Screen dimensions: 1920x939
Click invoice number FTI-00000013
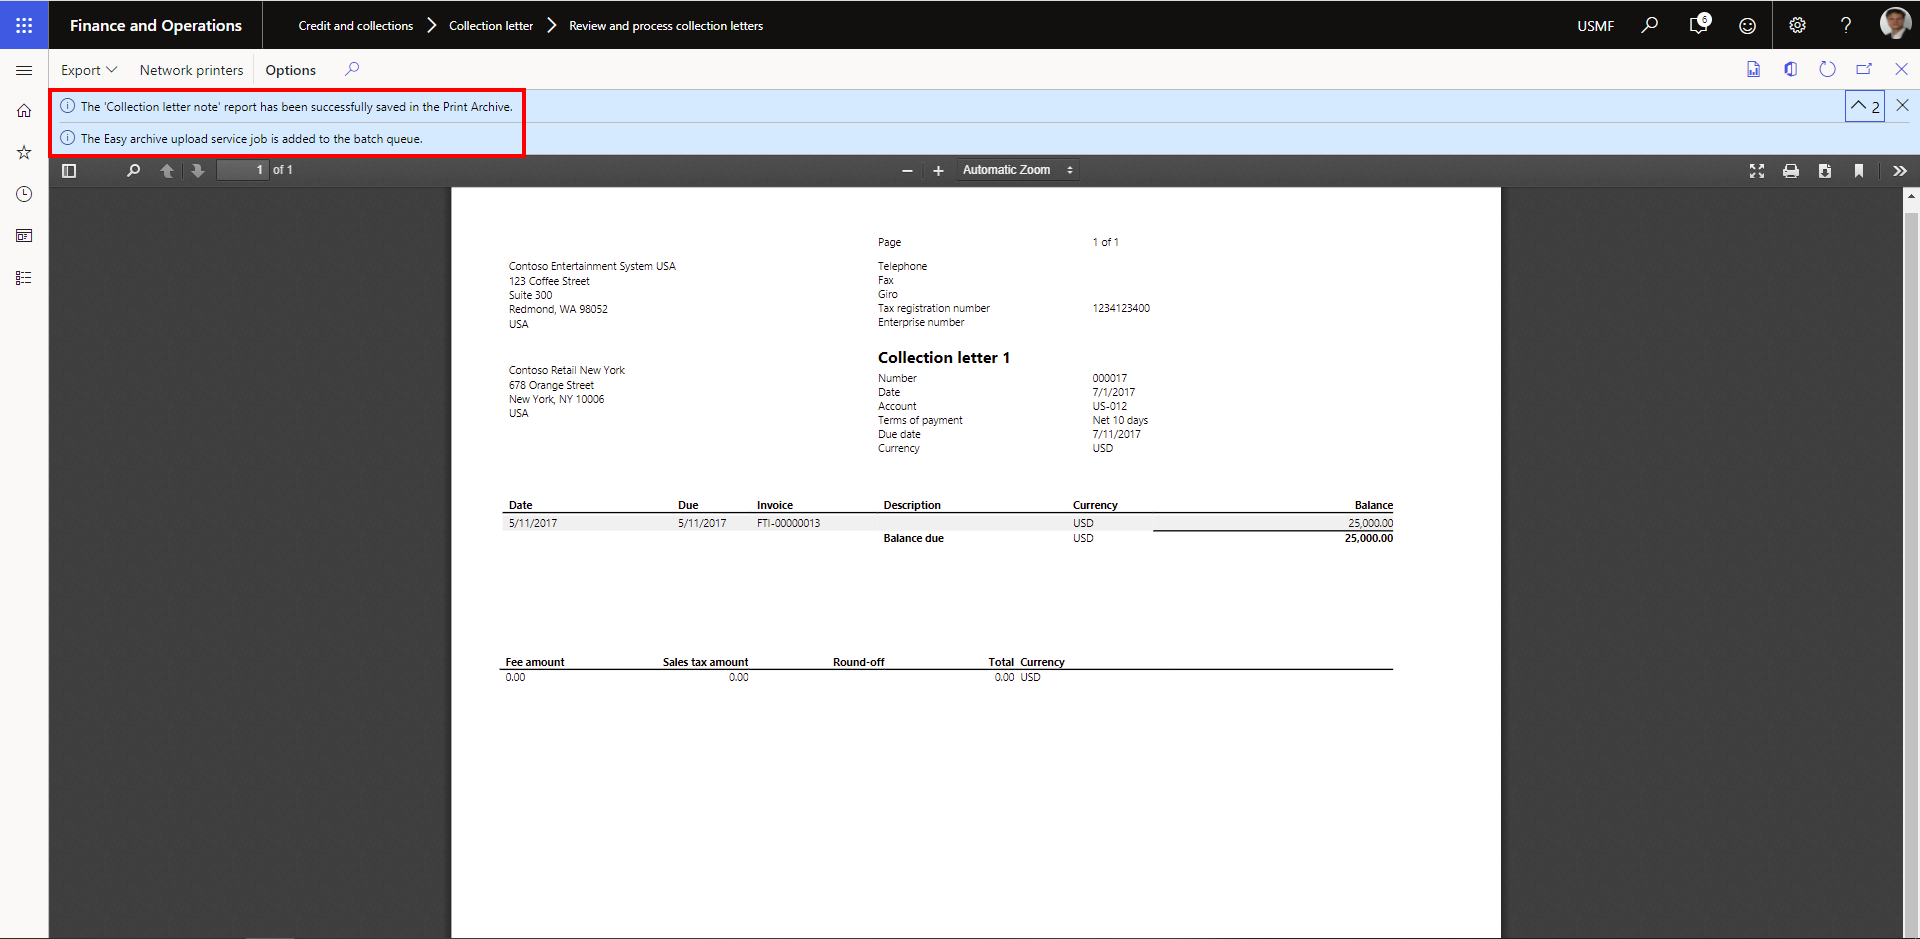click(788, 523)
